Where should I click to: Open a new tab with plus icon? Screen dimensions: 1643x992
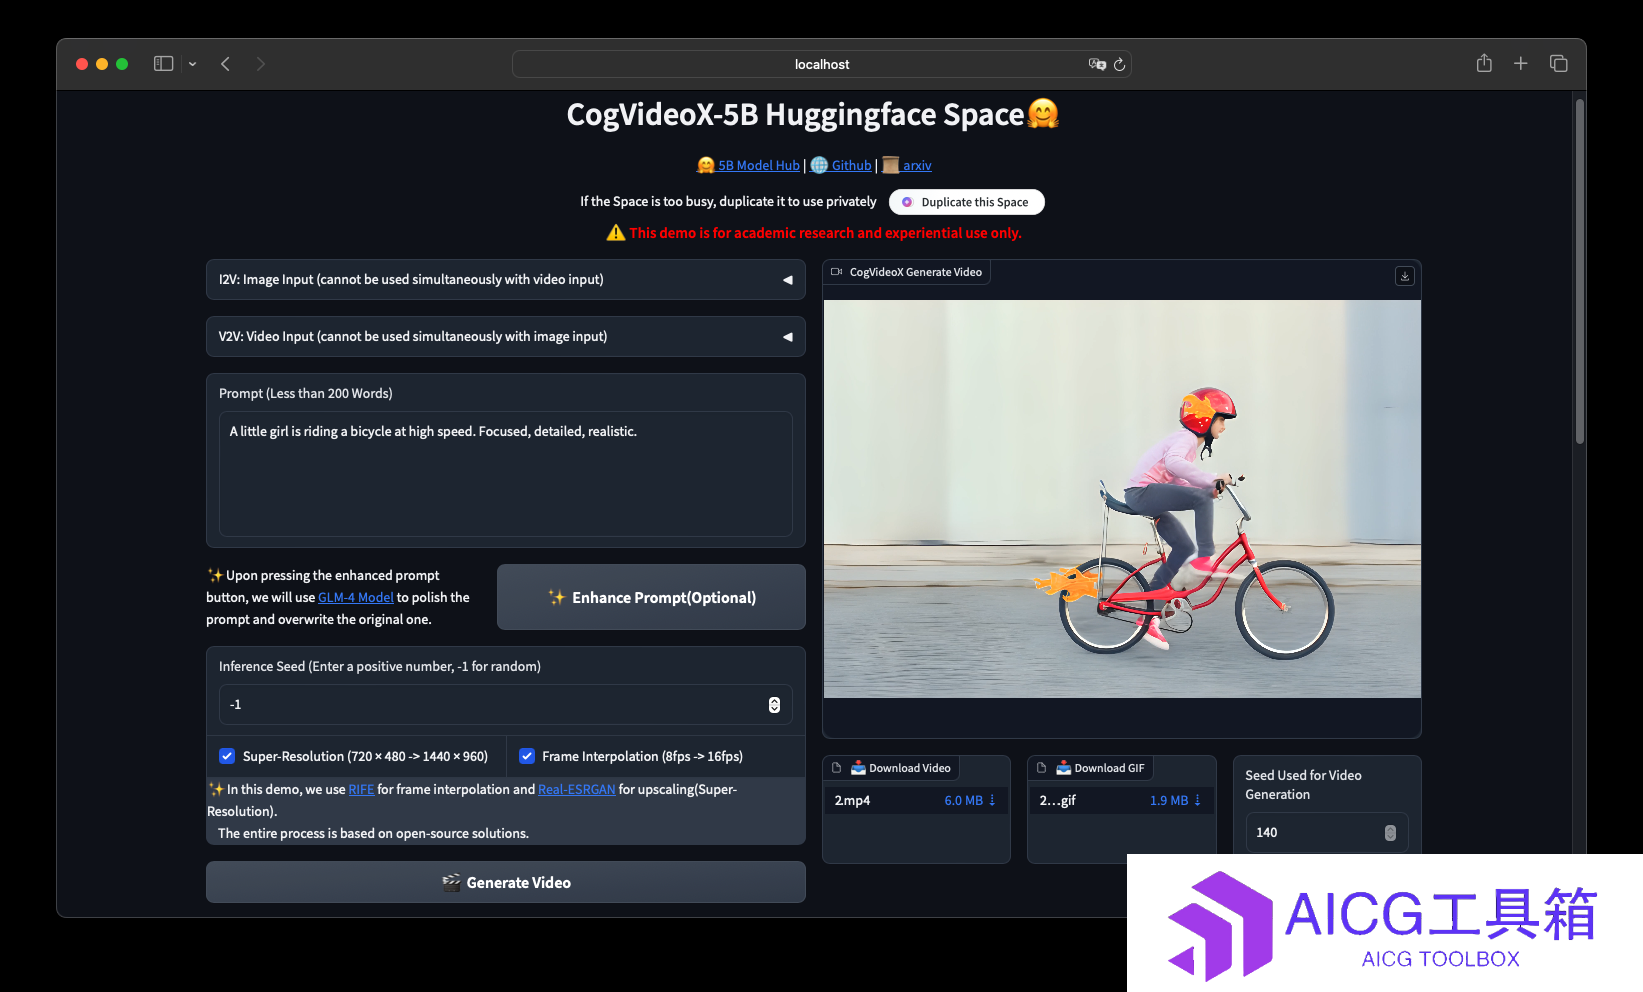1520,63
